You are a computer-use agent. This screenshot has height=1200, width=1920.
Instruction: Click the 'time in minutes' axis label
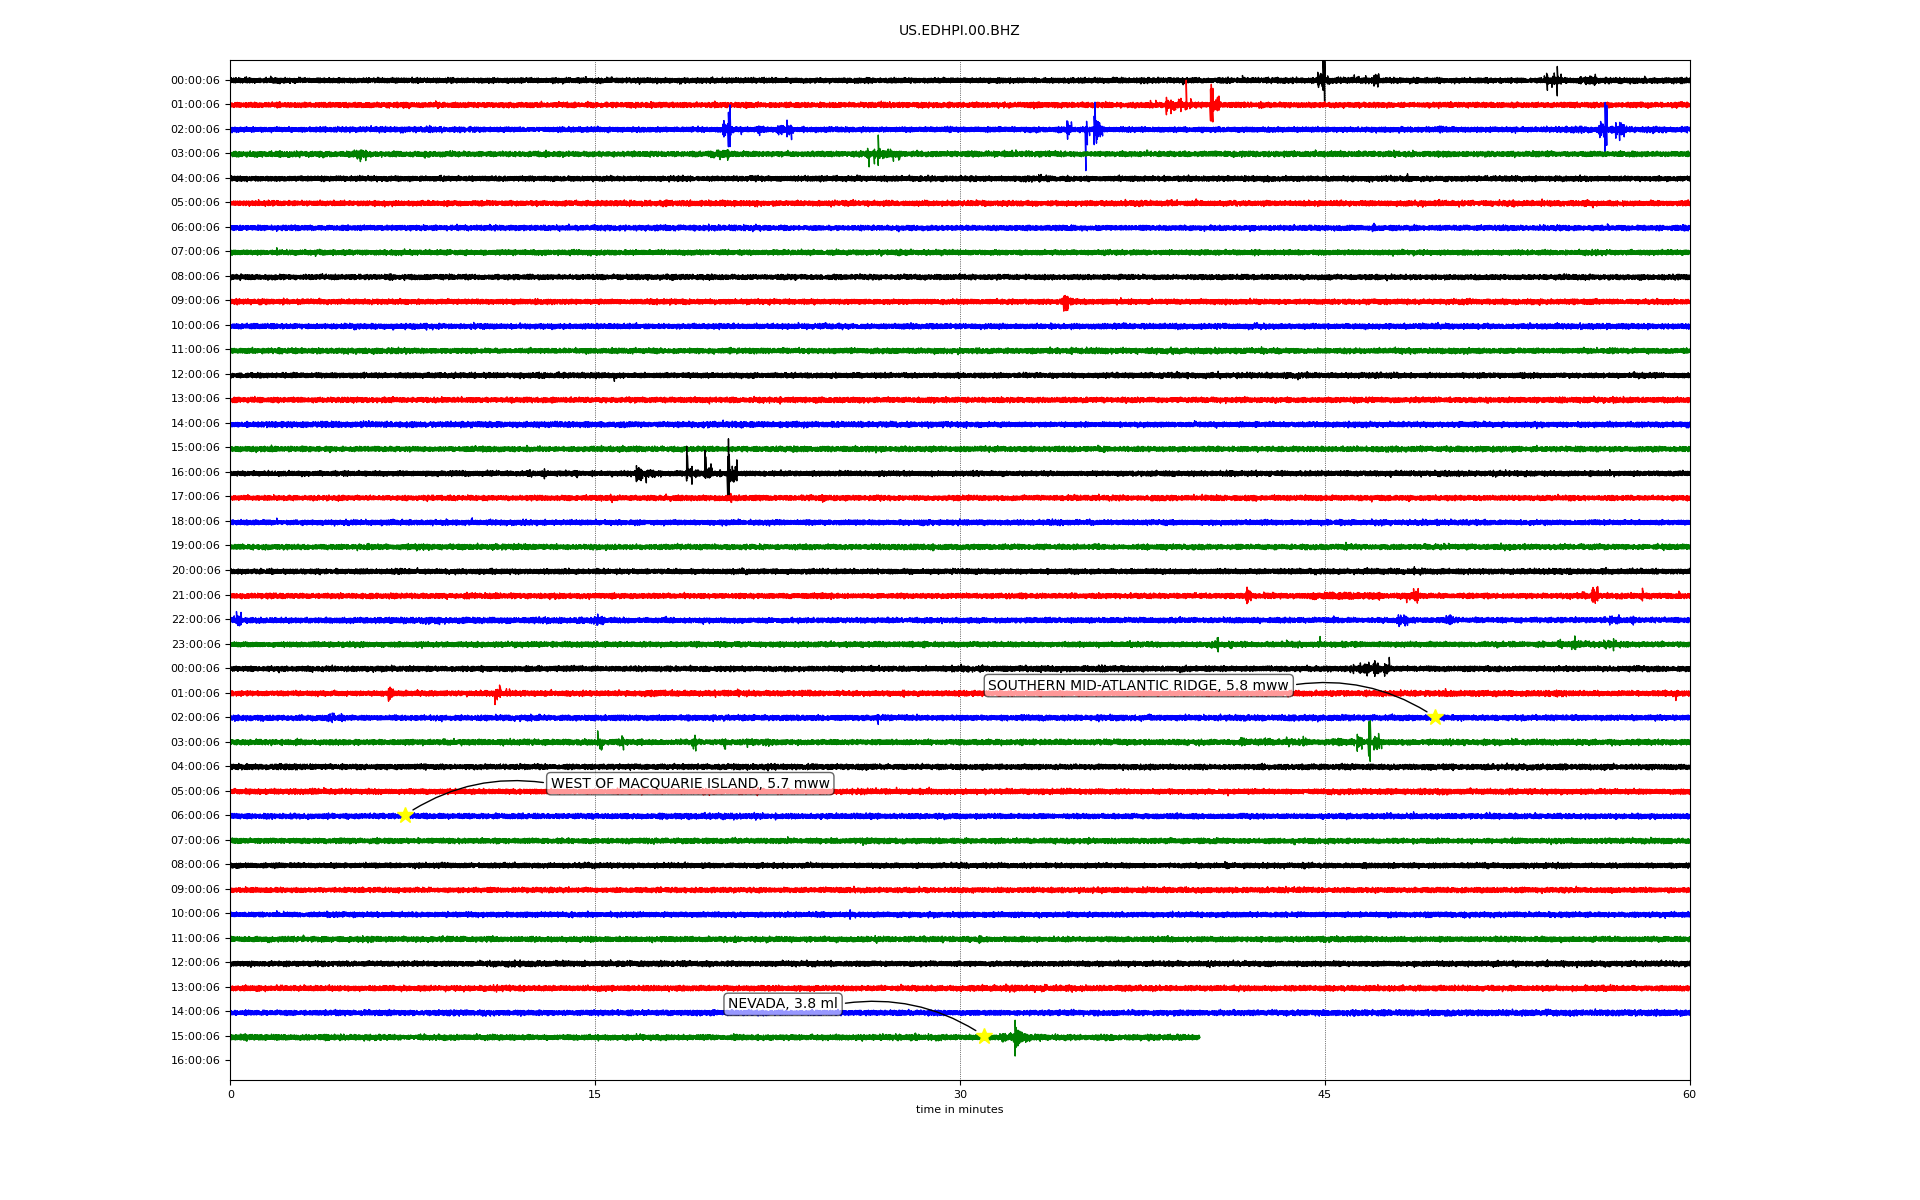(959, 1109)
